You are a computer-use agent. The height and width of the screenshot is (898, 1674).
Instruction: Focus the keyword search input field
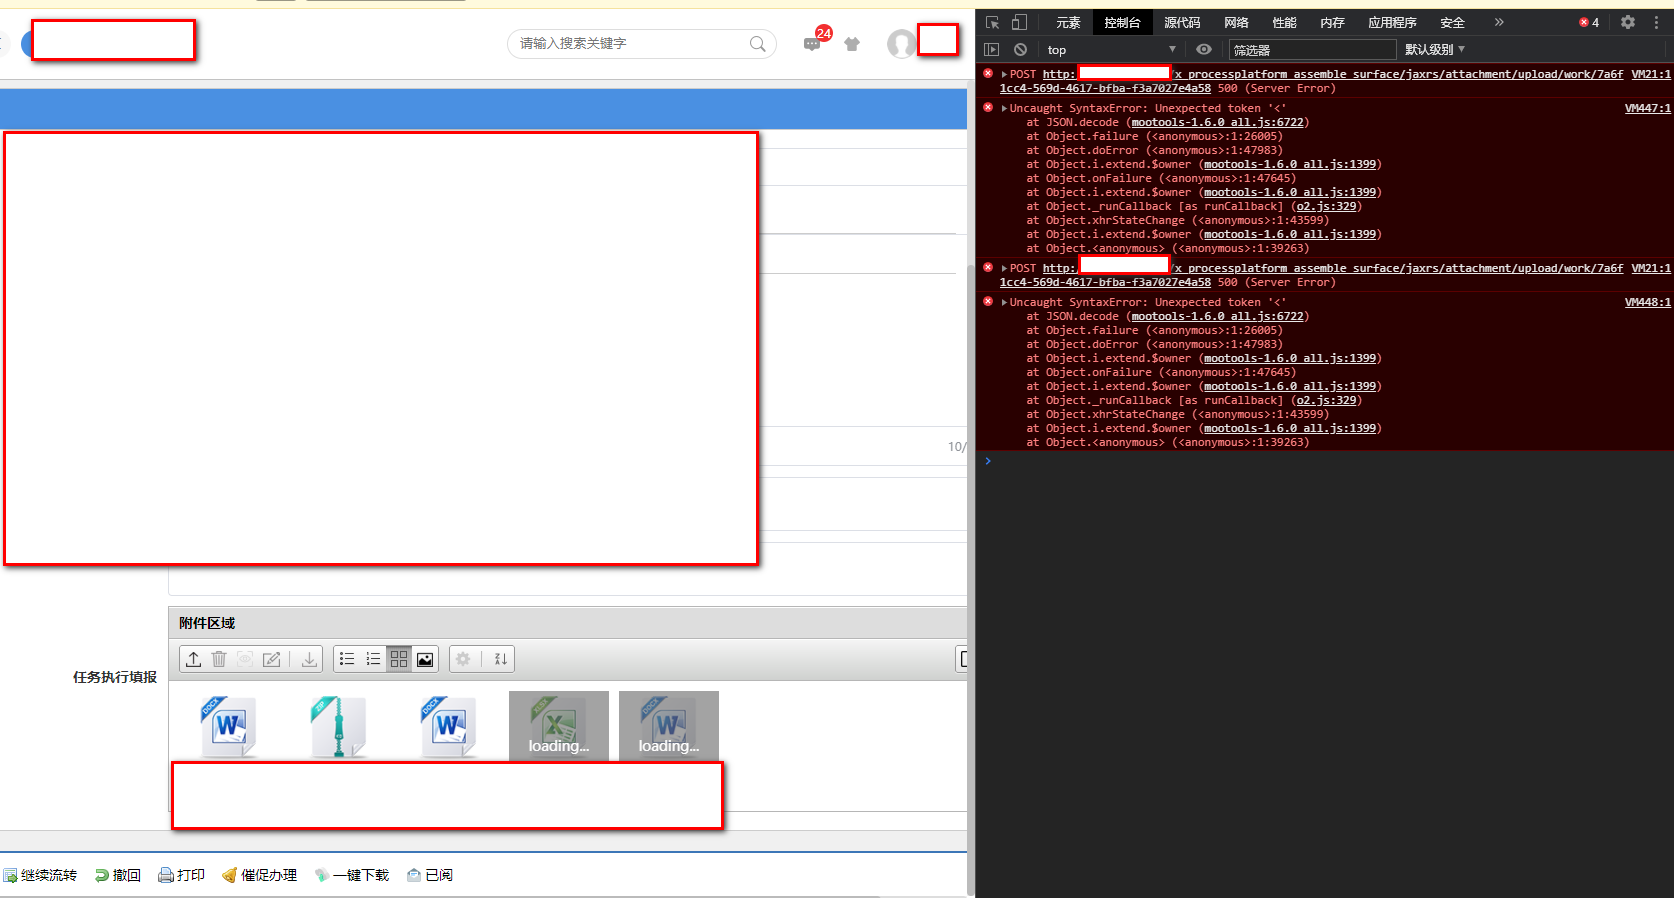(x=632, y=44)
